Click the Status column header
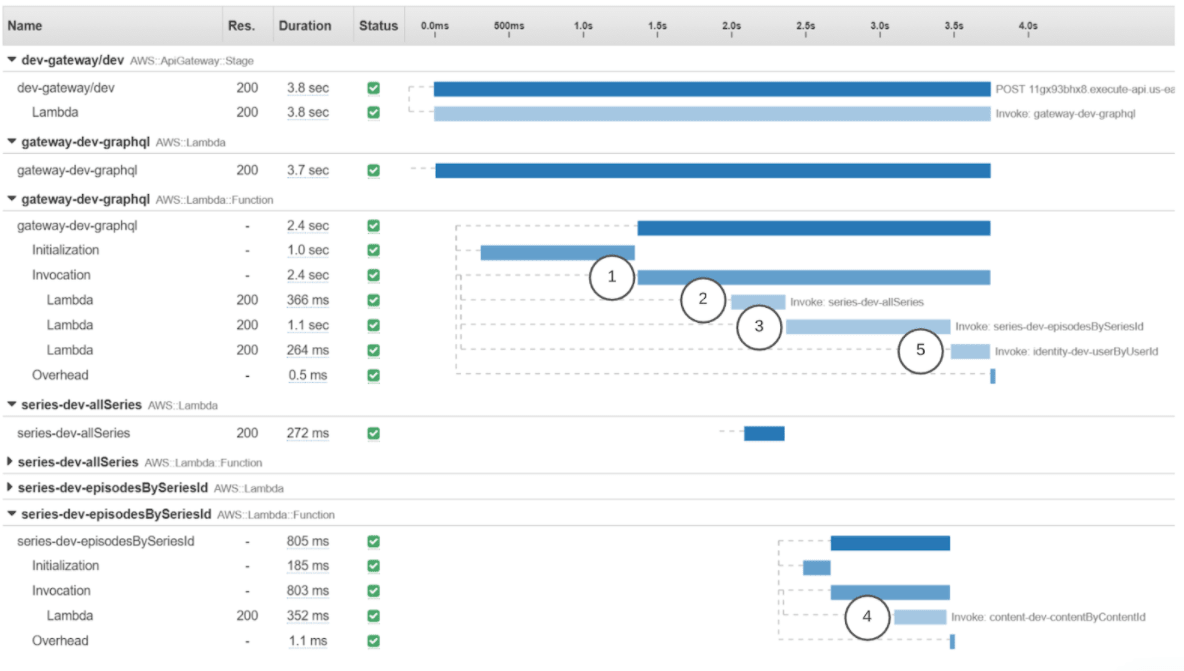Screen dimensions: 1184x671 point(378,26)
